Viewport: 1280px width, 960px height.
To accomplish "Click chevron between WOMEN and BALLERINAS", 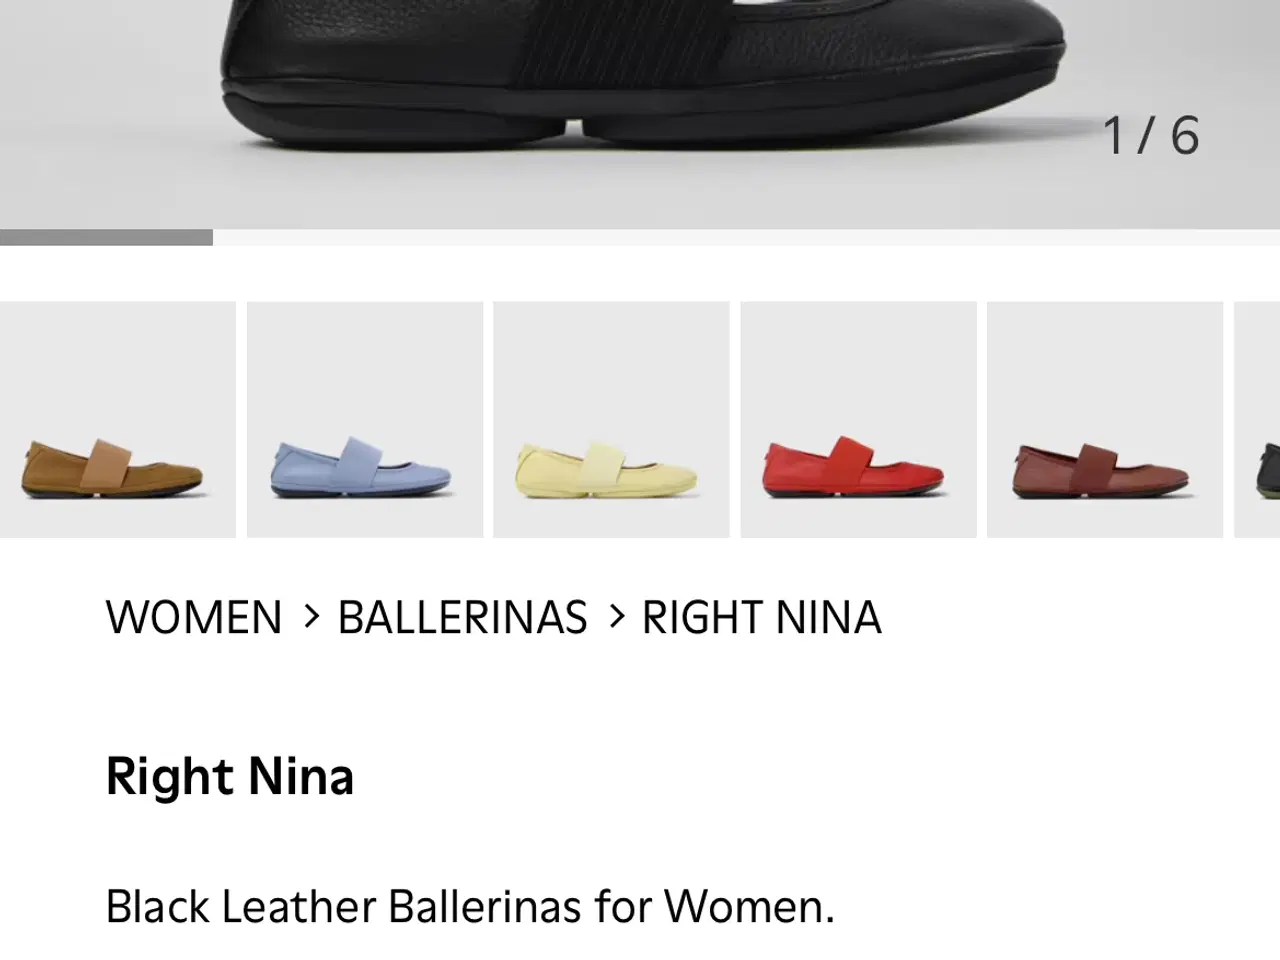I will 311,617.
